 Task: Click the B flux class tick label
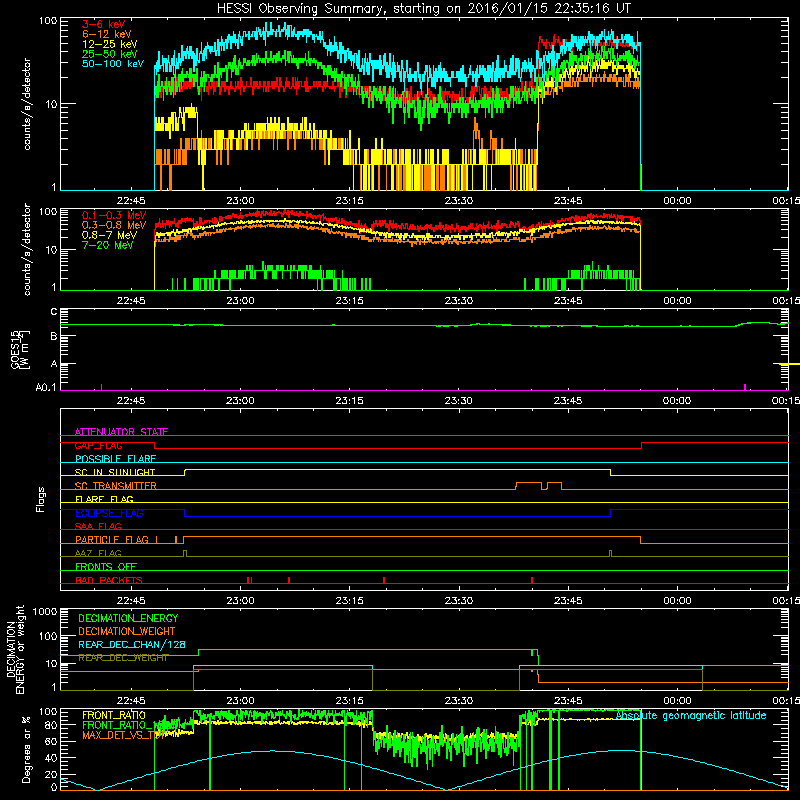pyautogui.click(x=54, y=336)
